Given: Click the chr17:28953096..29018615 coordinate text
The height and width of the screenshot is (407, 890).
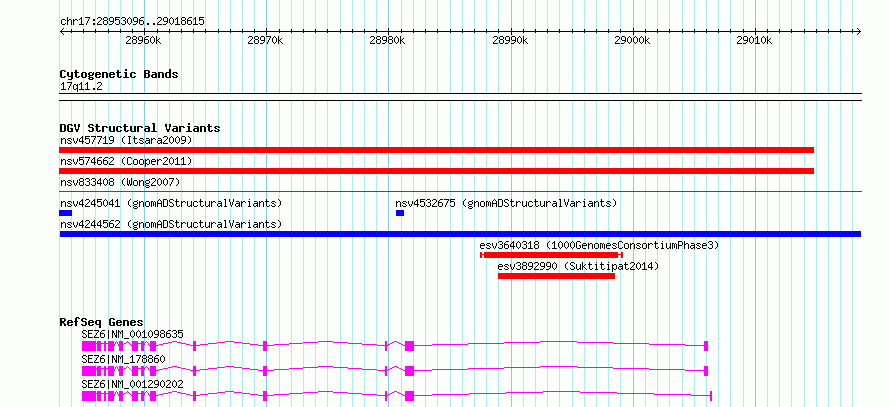Looking at the screenshot, I should 132,22.
